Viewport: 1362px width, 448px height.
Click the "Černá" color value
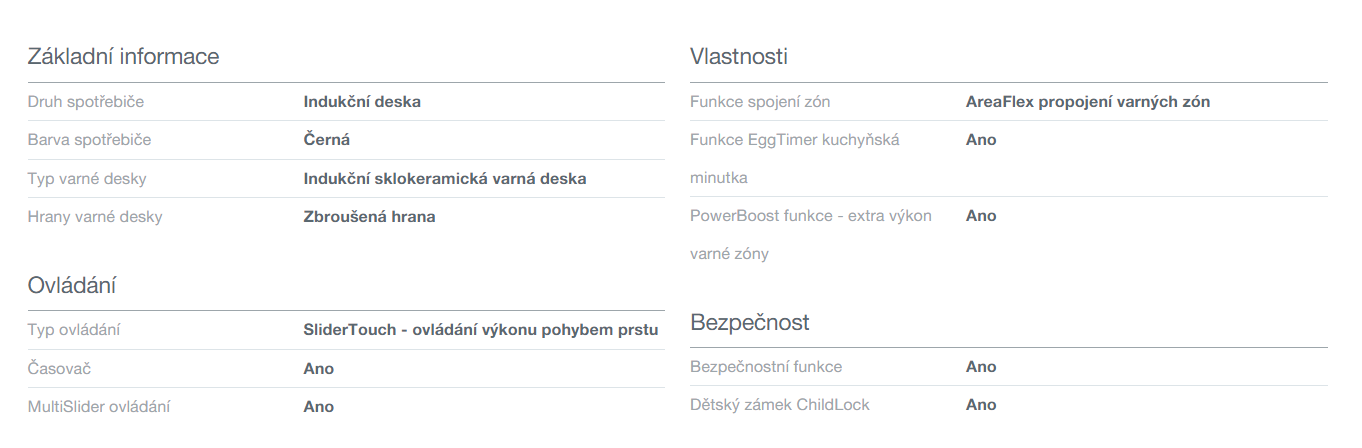327,140
